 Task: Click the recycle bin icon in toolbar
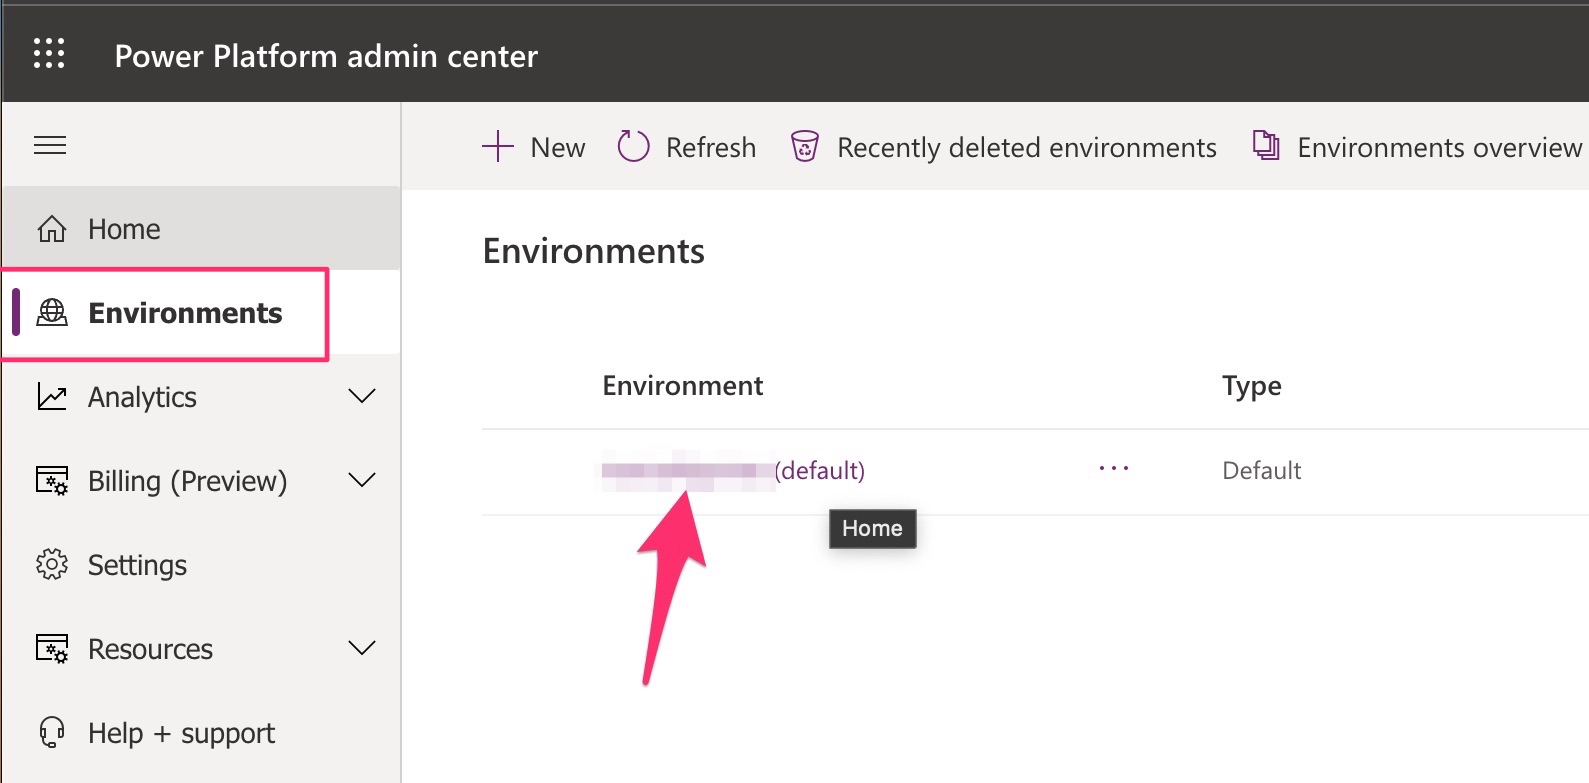click(805, 147)
